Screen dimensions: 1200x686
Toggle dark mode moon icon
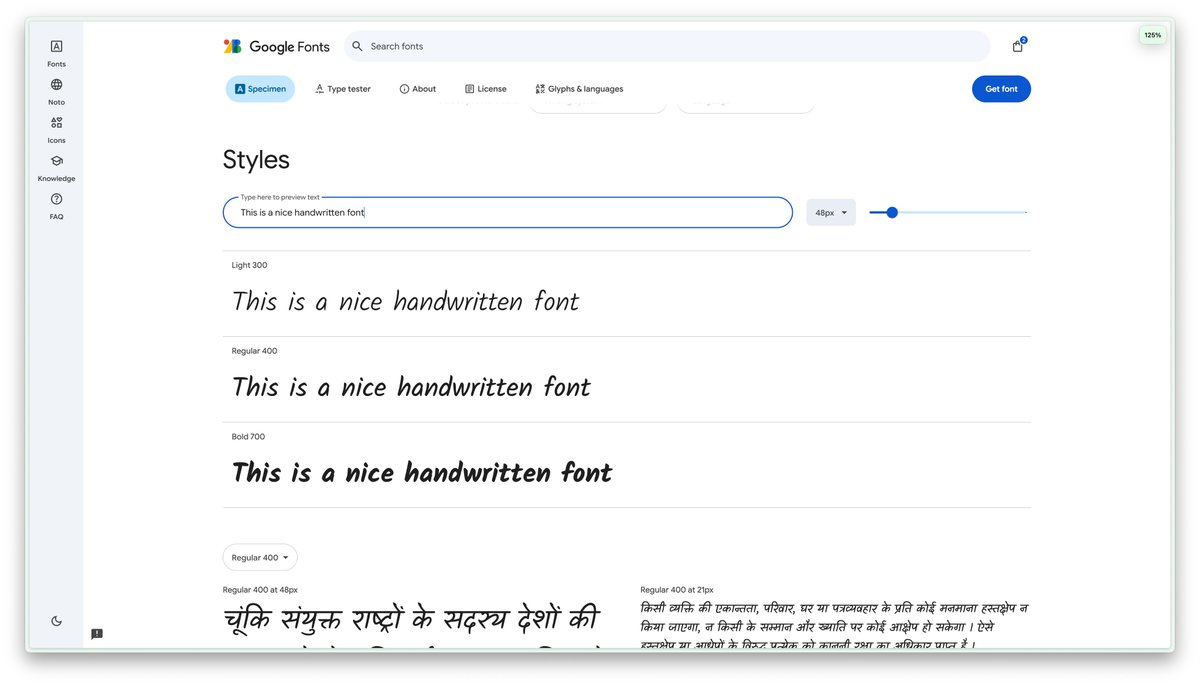coord(56,621)
